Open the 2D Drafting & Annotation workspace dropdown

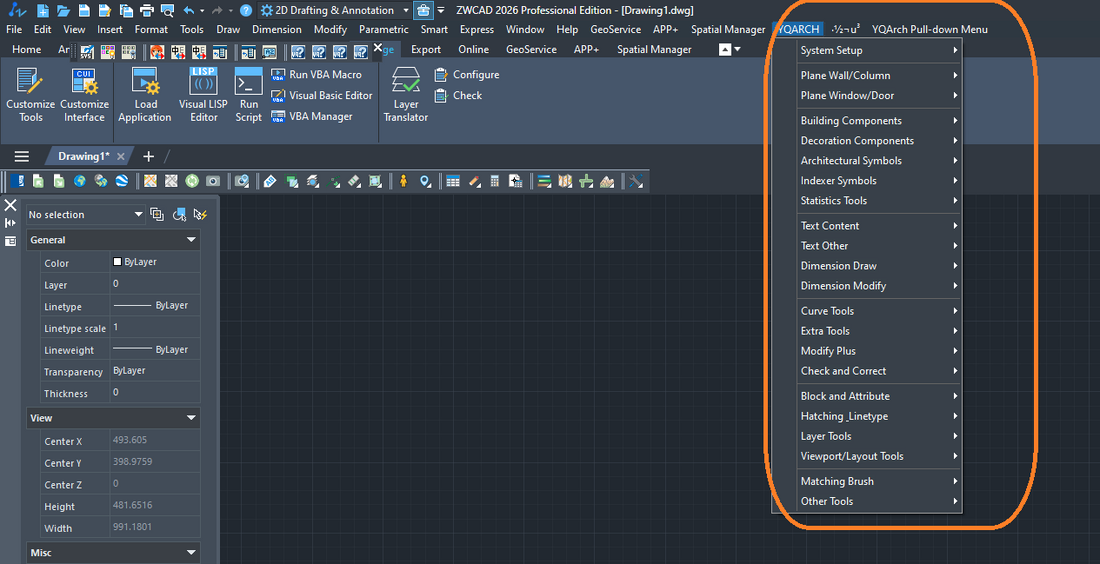[x=406, y=10]
